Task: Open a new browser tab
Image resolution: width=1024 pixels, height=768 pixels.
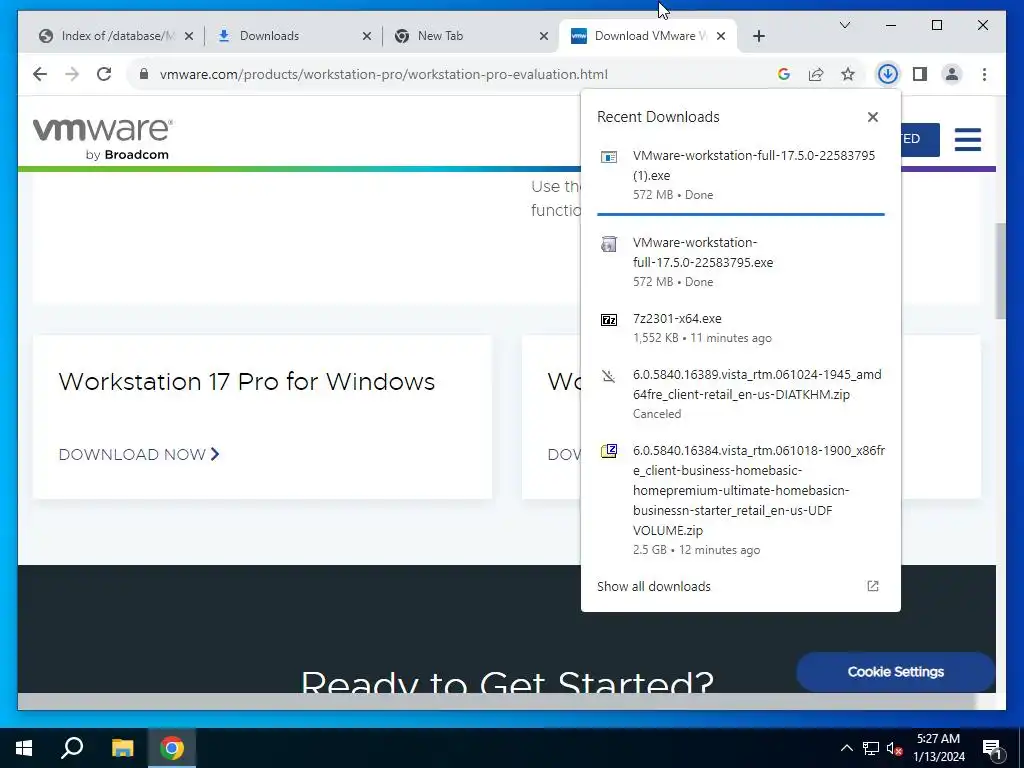Action: click(758, 37)
